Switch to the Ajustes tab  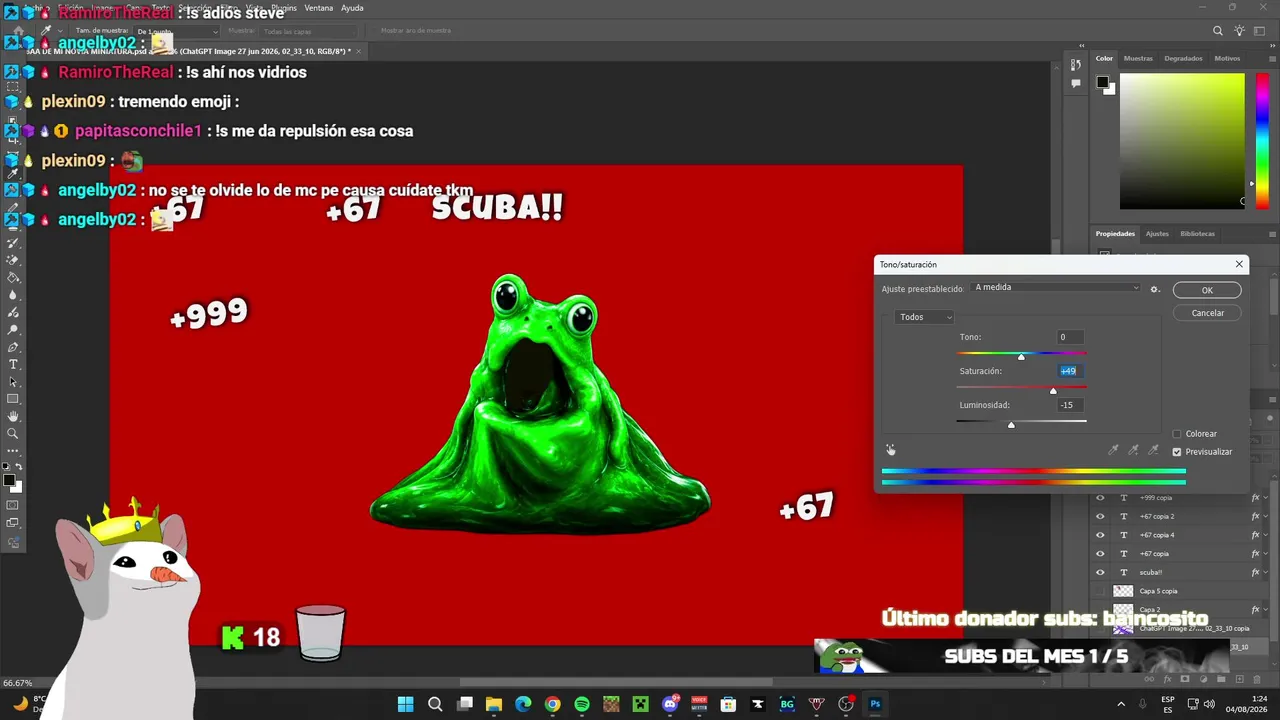[x=1157, y=234]
